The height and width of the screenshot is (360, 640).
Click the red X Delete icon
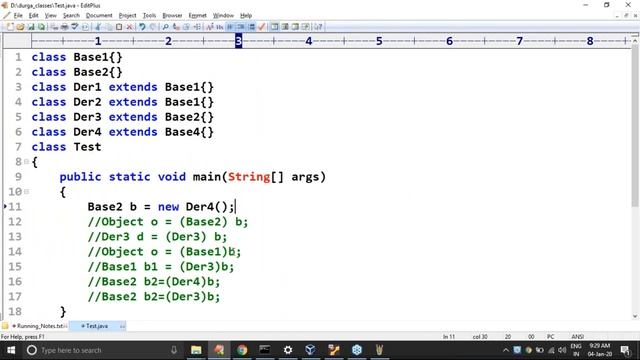[x=129, y=27]
